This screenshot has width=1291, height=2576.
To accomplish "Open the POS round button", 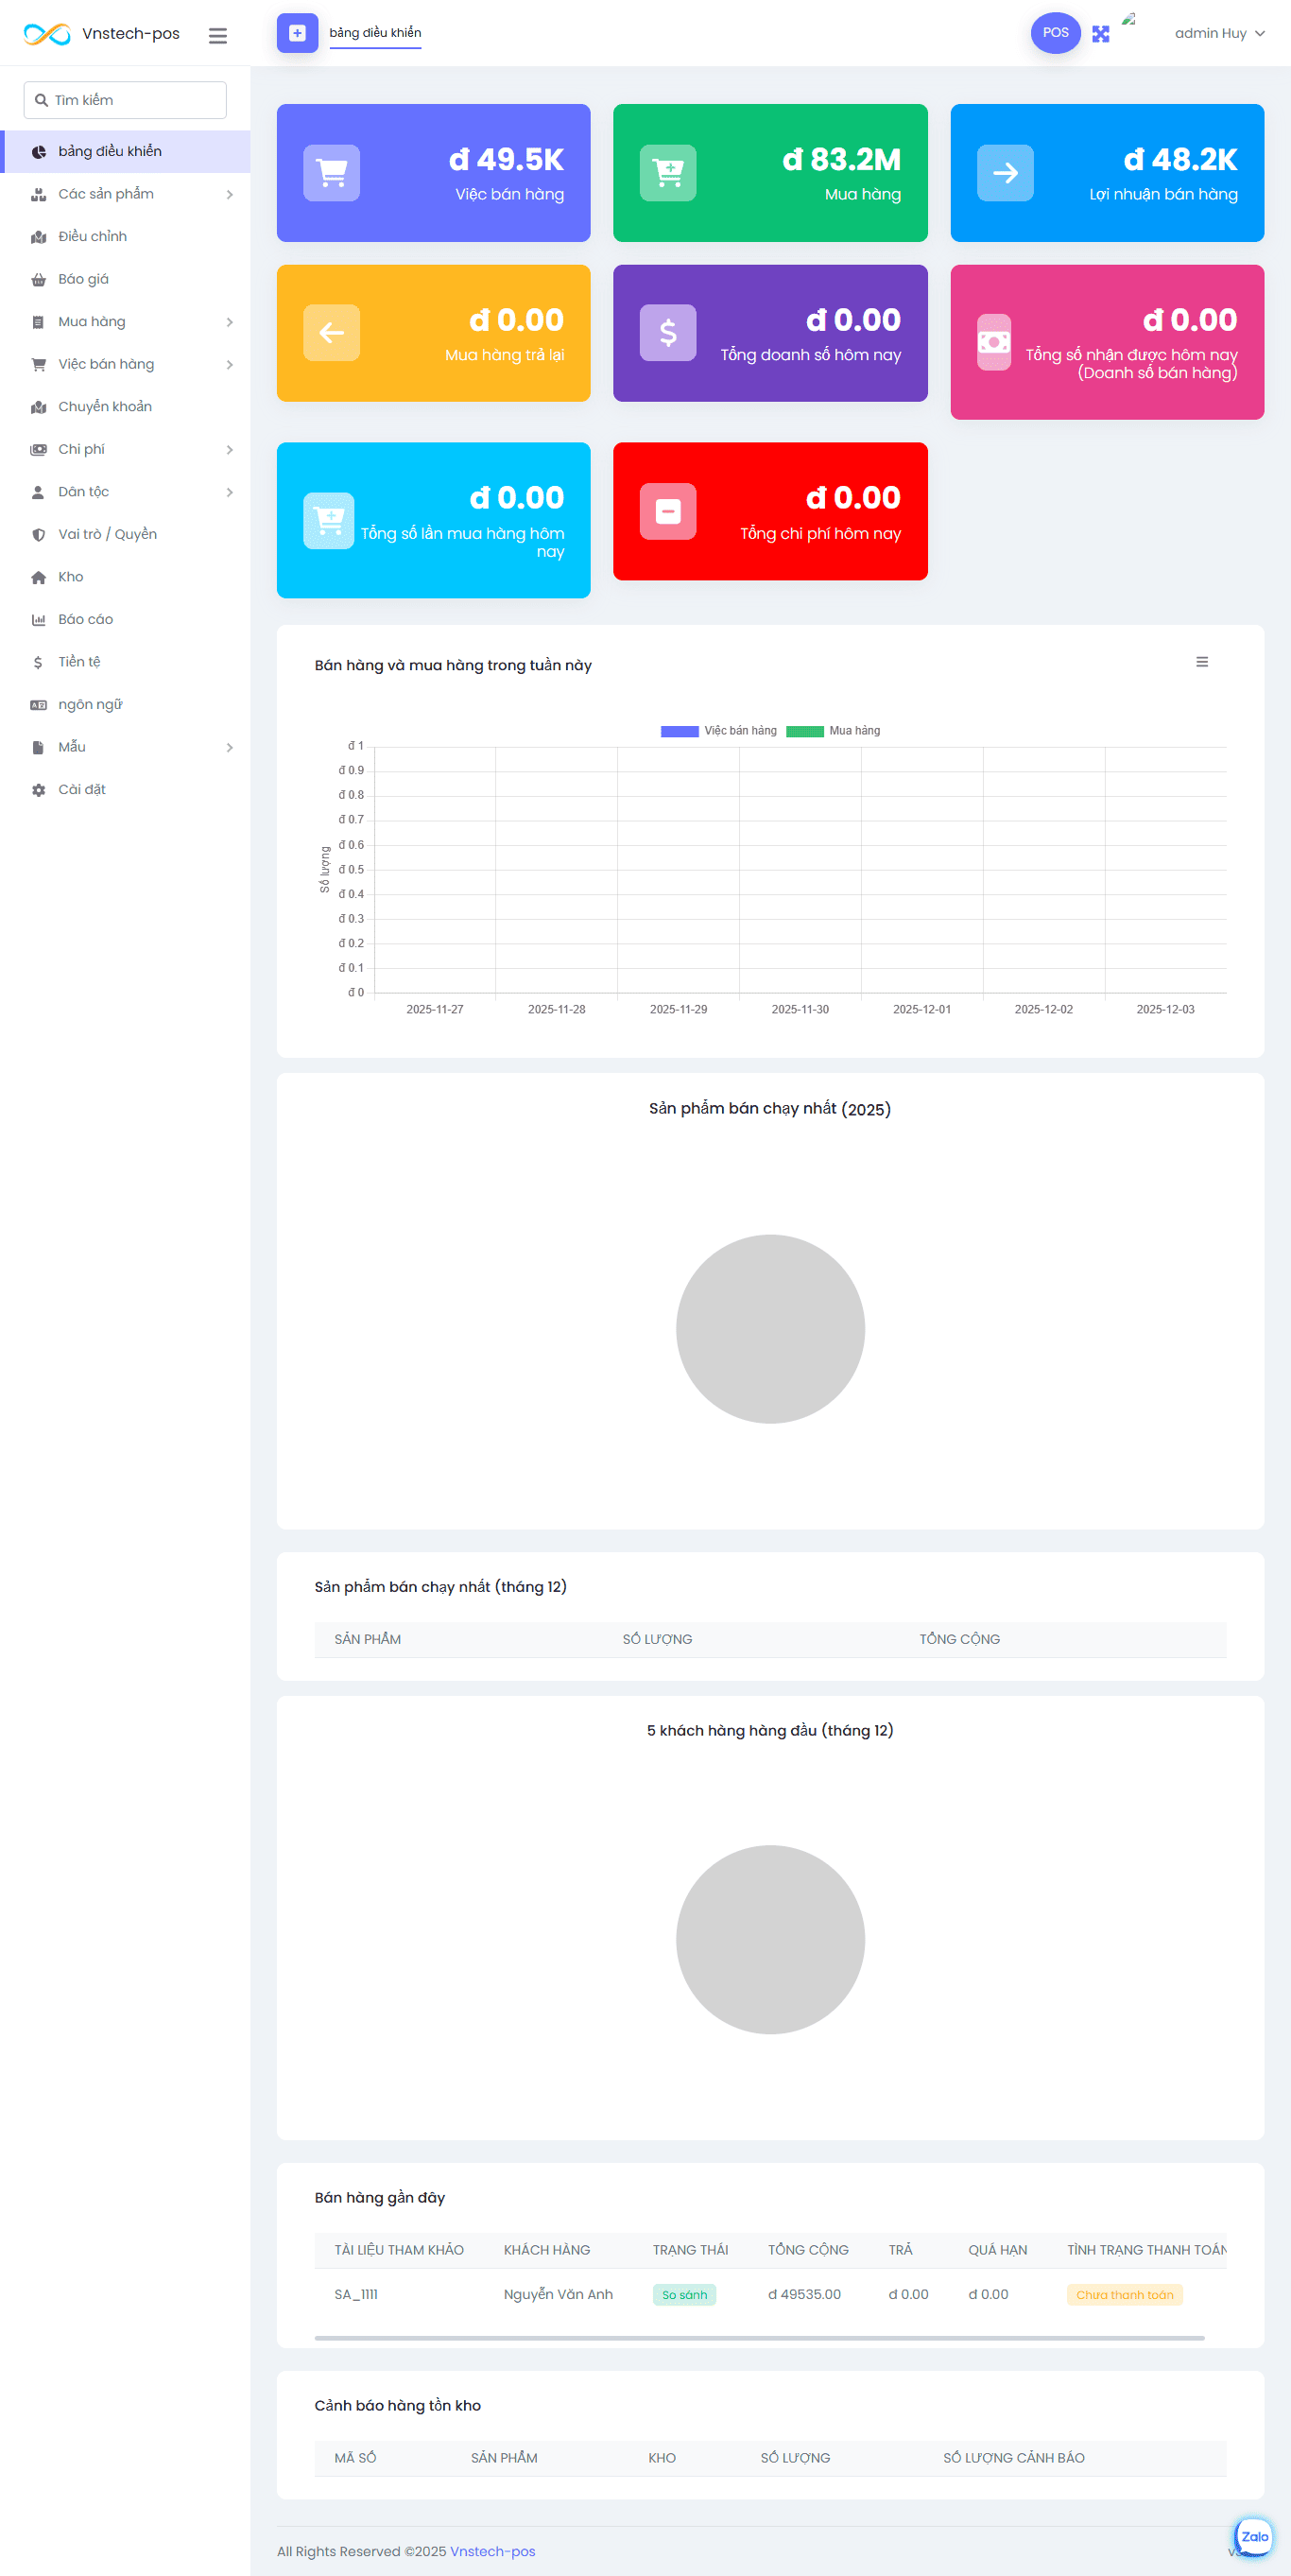I will pyautogui.click(x=1055, y=33).
